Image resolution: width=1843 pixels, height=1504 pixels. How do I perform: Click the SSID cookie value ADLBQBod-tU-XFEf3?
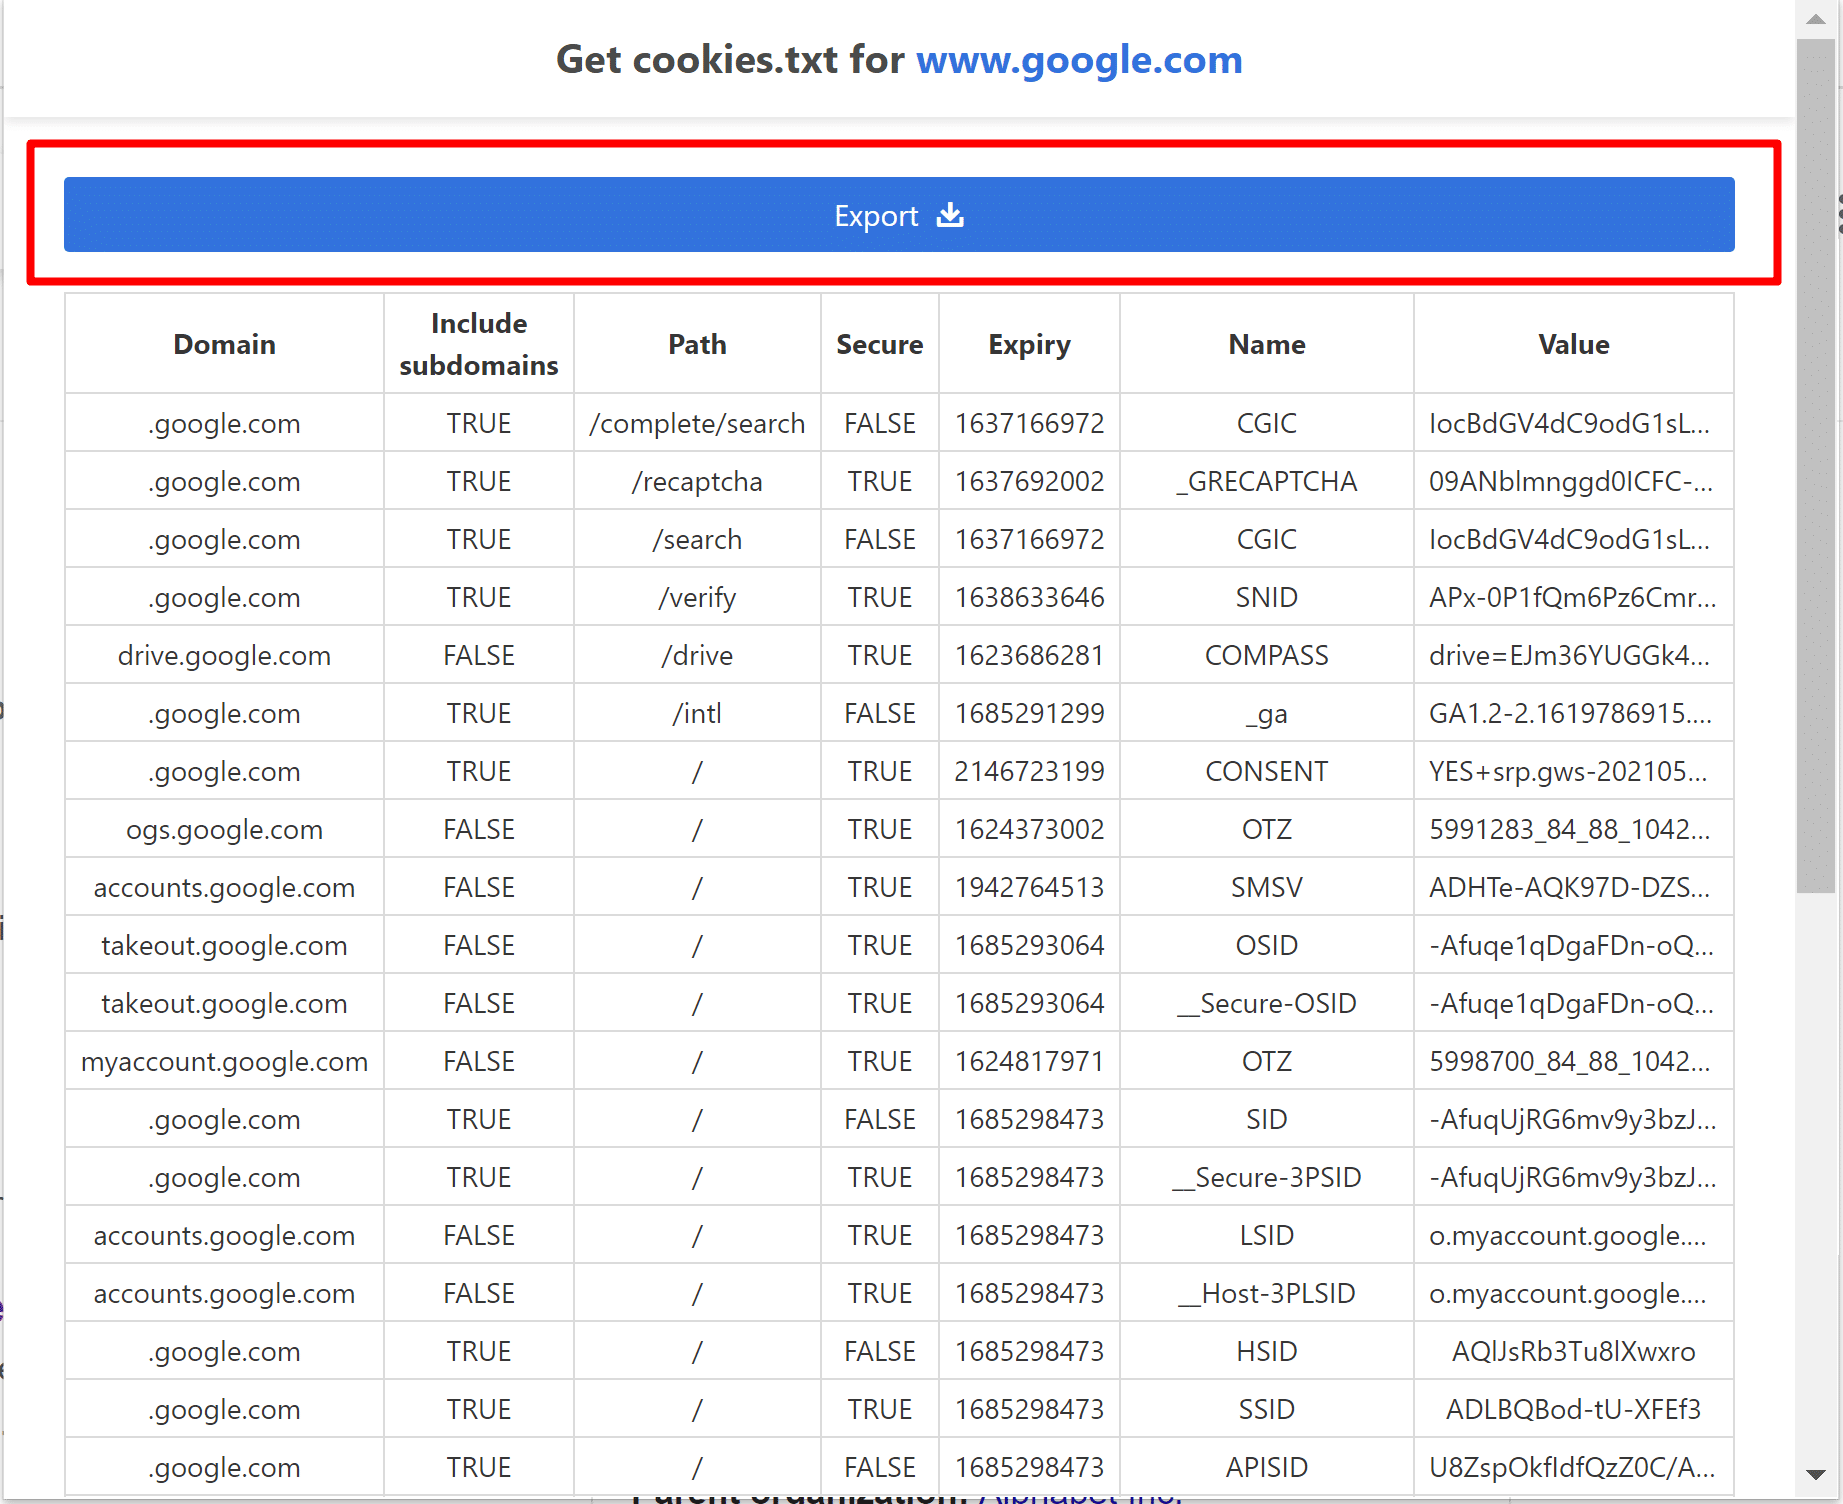point(1572,1409)
